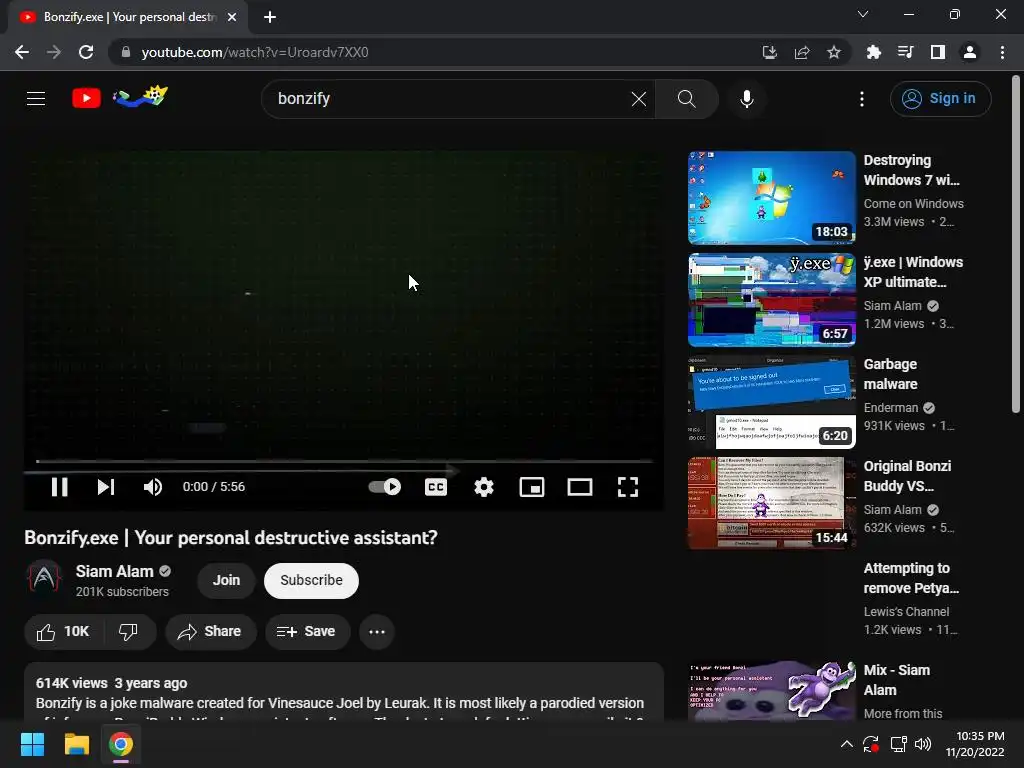The image size is (1024, 768).
Task: Reload the page
Action: click(86, 52)
